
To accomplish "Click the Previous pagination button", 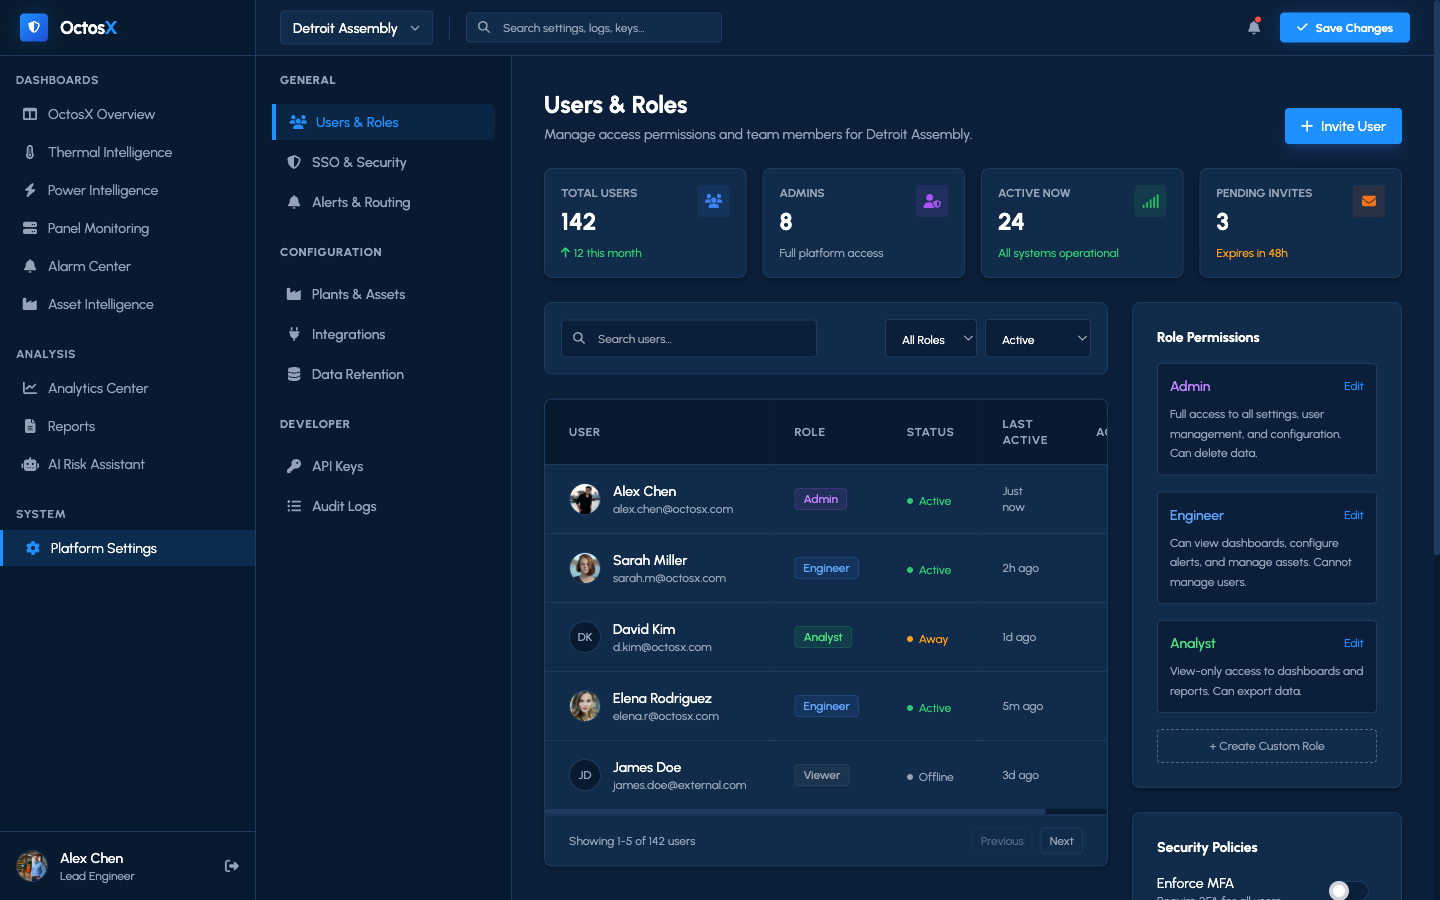I will [x=1002, y=841].
